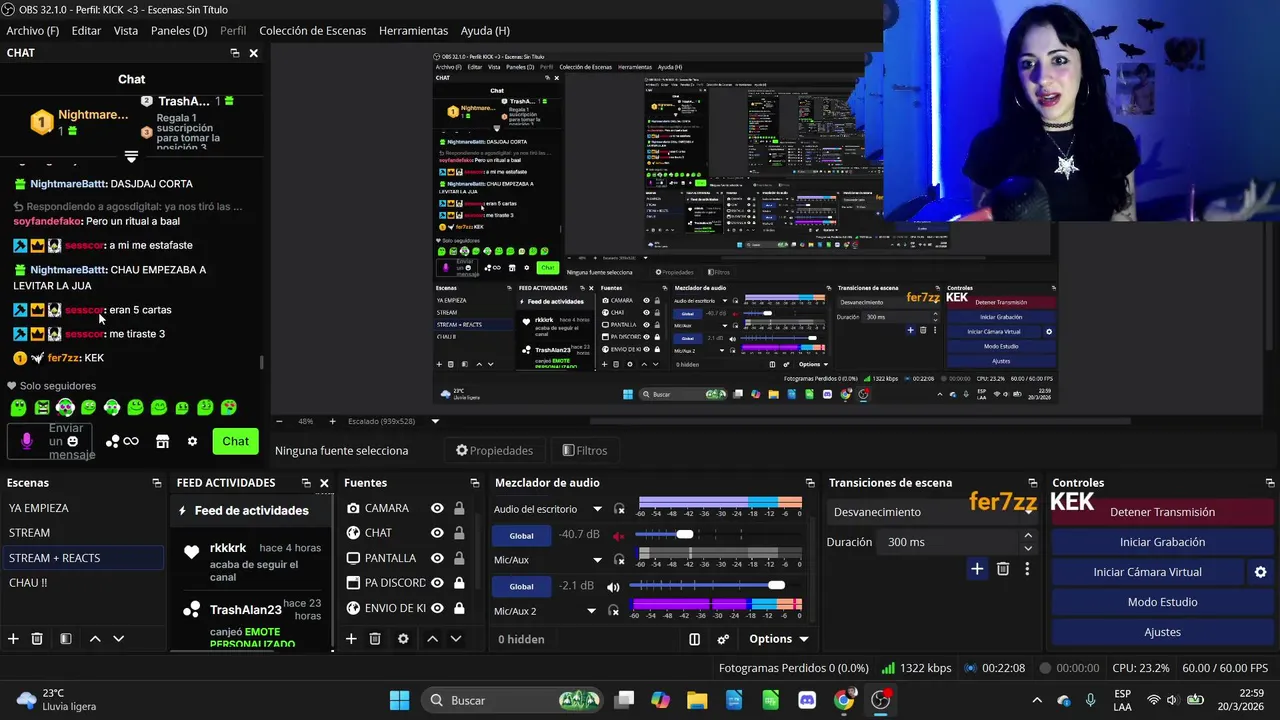Open the Herramientas menu

(x=413, y=31)
